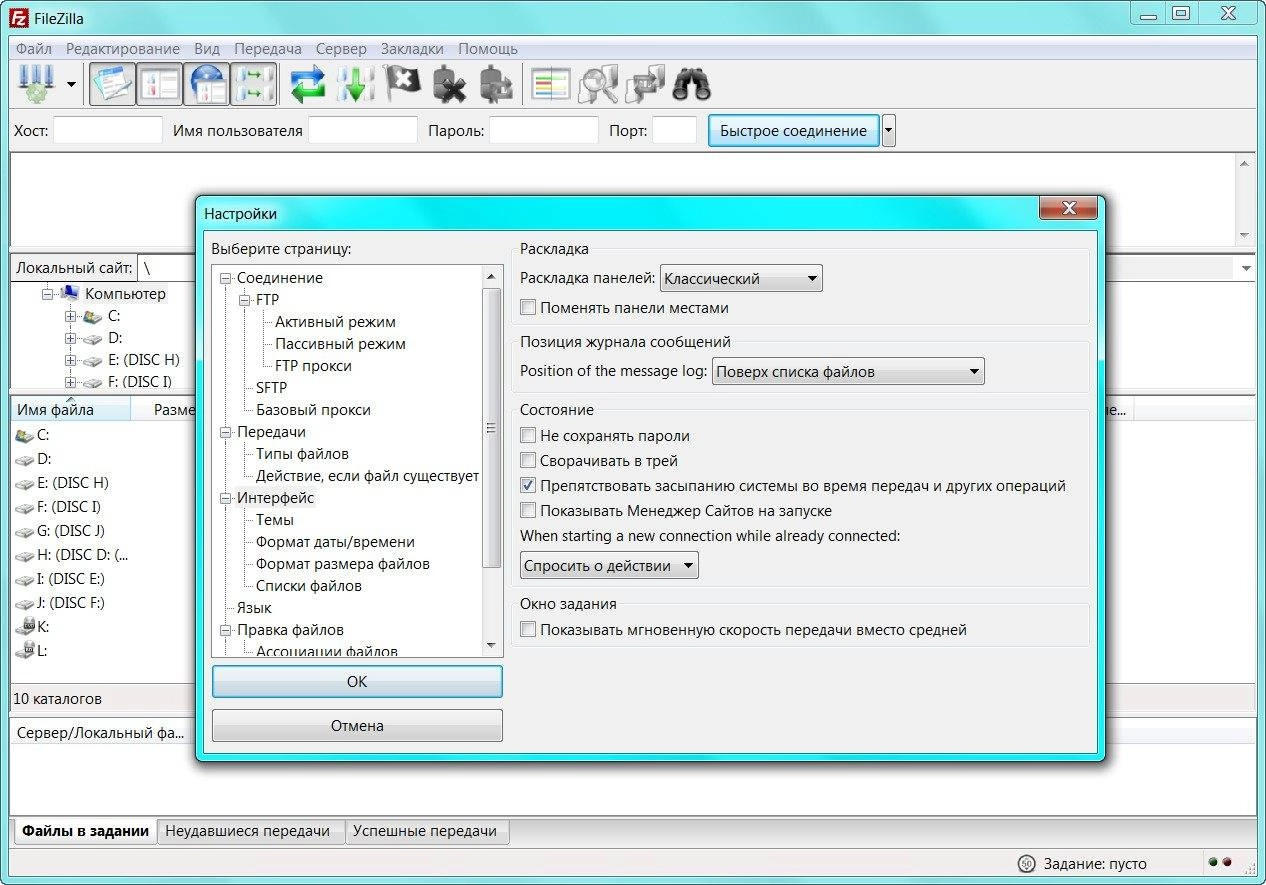Open the Помощь menu
This screenshot has width=1266, height=885.
pyautogui.click(x=488, y=48)
